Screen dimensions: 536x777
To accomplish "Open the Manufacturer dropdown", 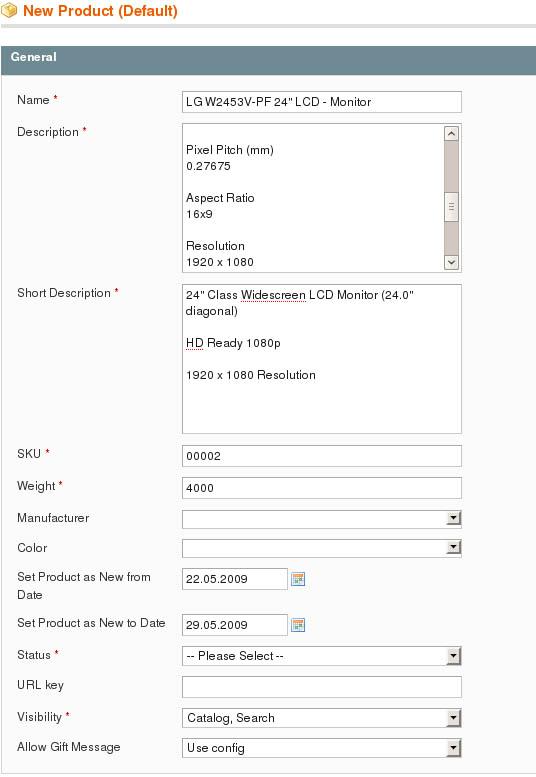I will click(322, 519).
